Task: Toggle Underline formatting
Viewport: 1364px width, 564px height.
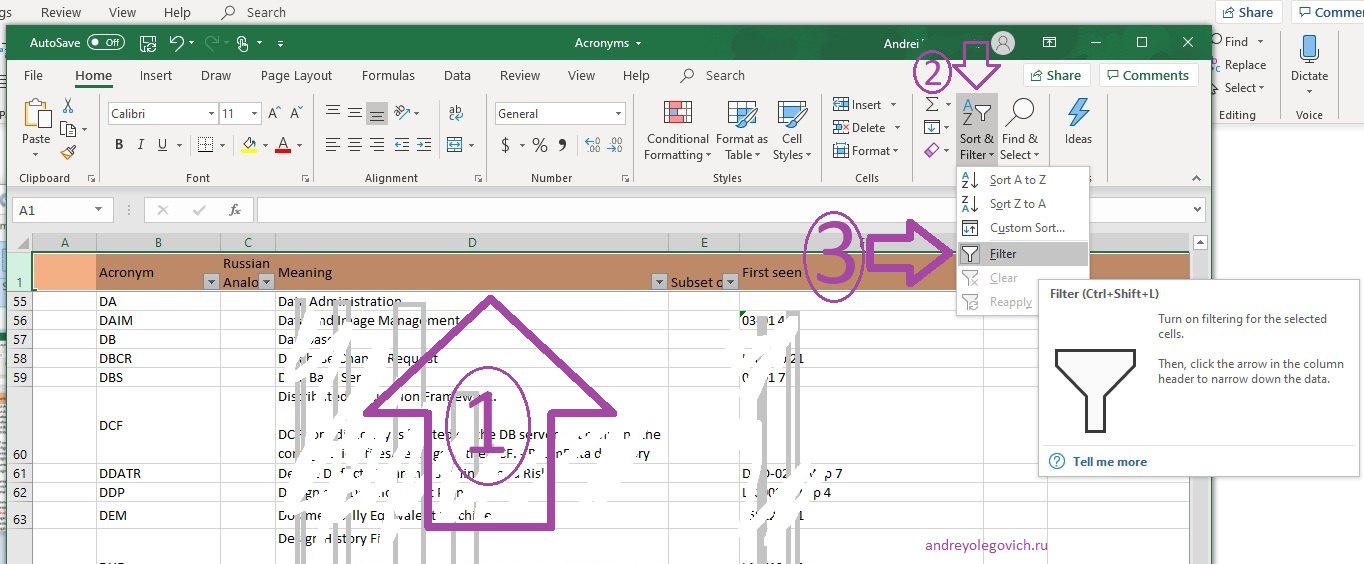Action: click(164, 144)
